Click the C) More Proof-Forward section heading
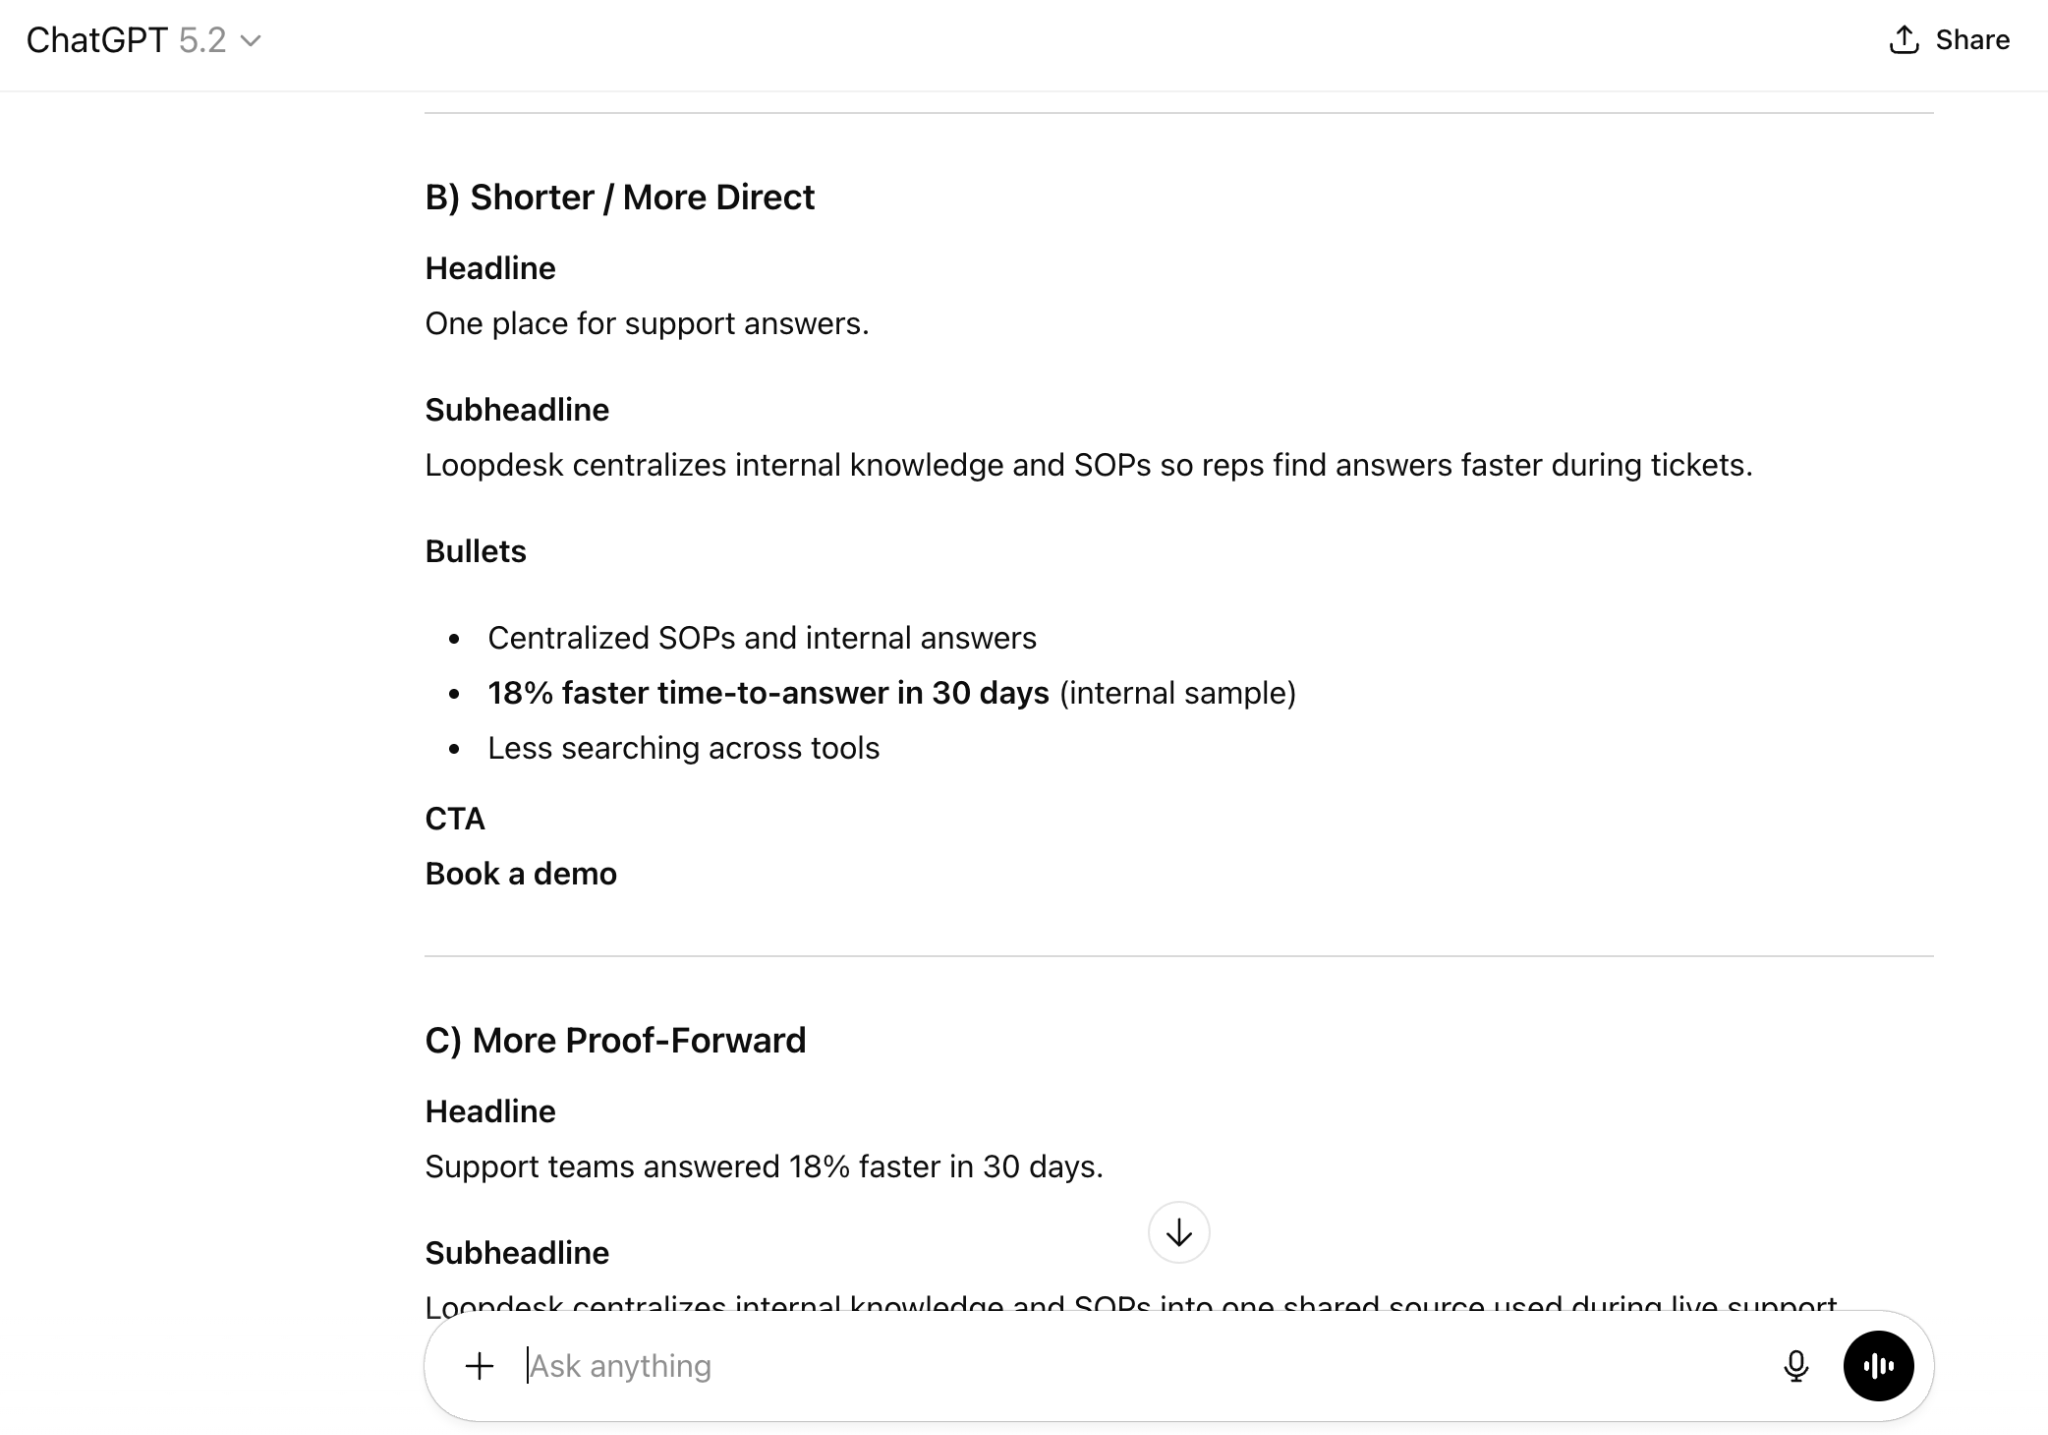The image size is (2048, 1435). click(x=615, y=1040)
